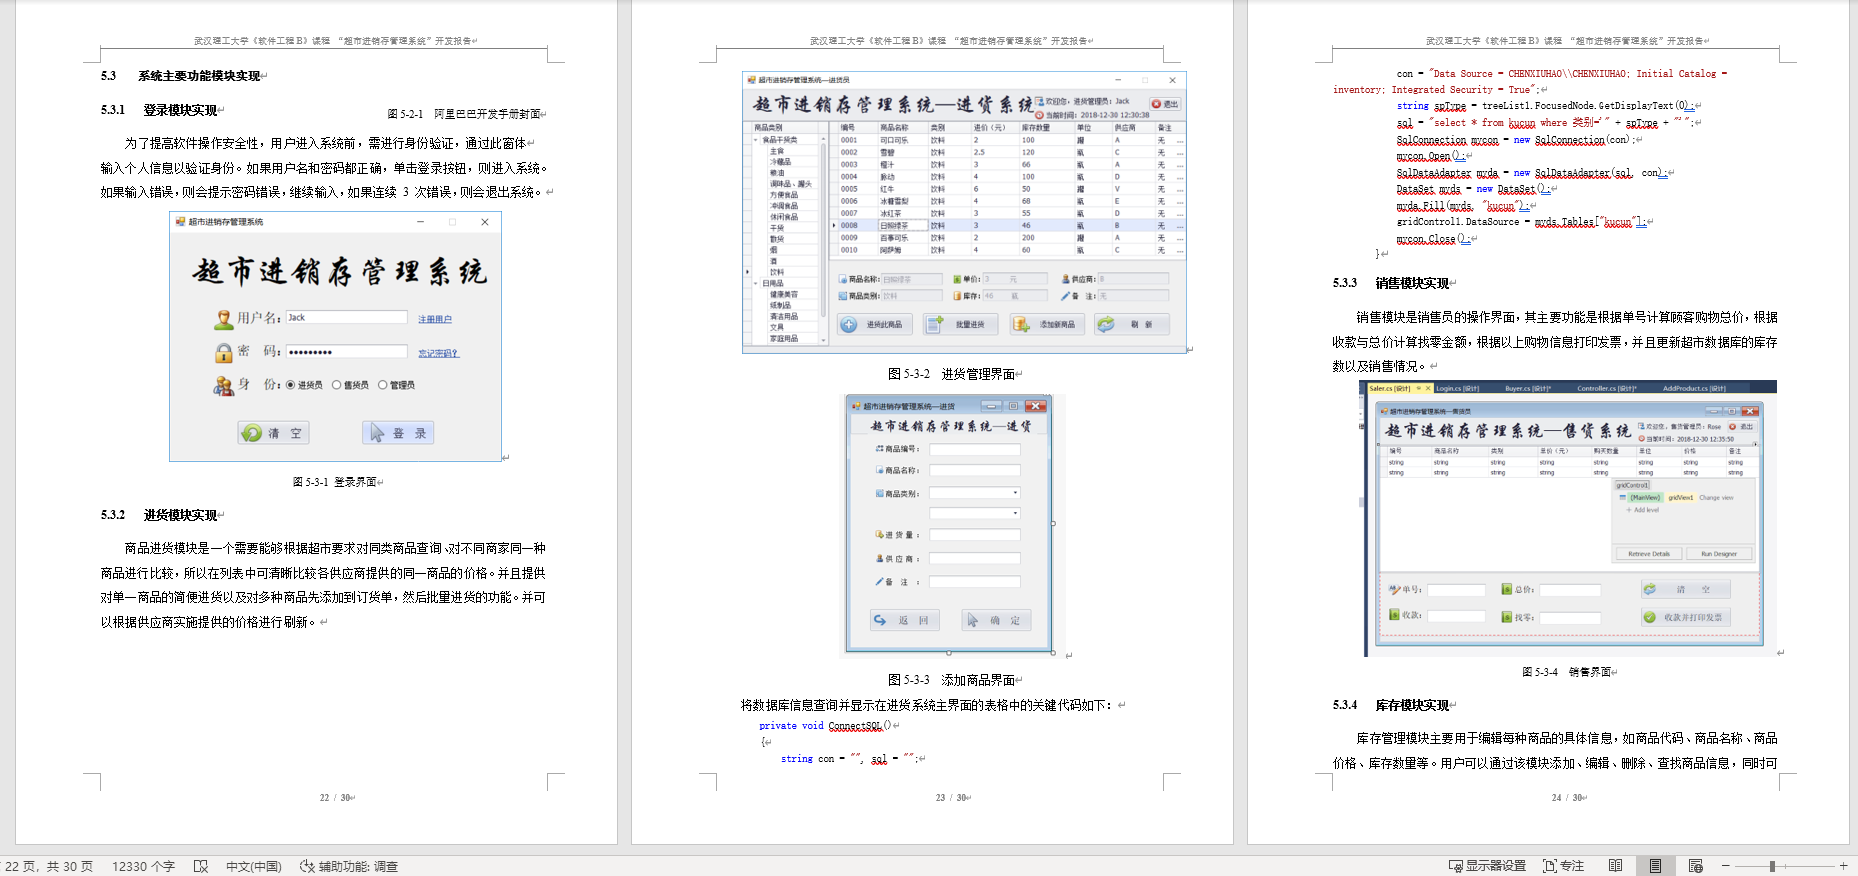Click code line DataSet myds = new DataSet();

click(x=1474, y=189)
